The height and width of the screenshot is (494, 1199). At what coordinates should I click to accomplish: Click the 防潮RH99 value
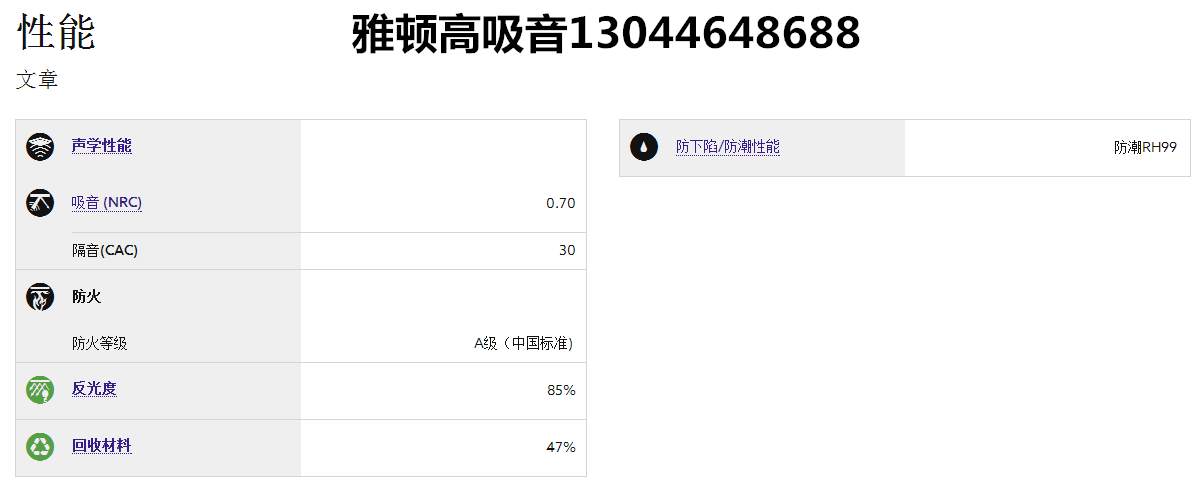click(x=1145, y=147)
